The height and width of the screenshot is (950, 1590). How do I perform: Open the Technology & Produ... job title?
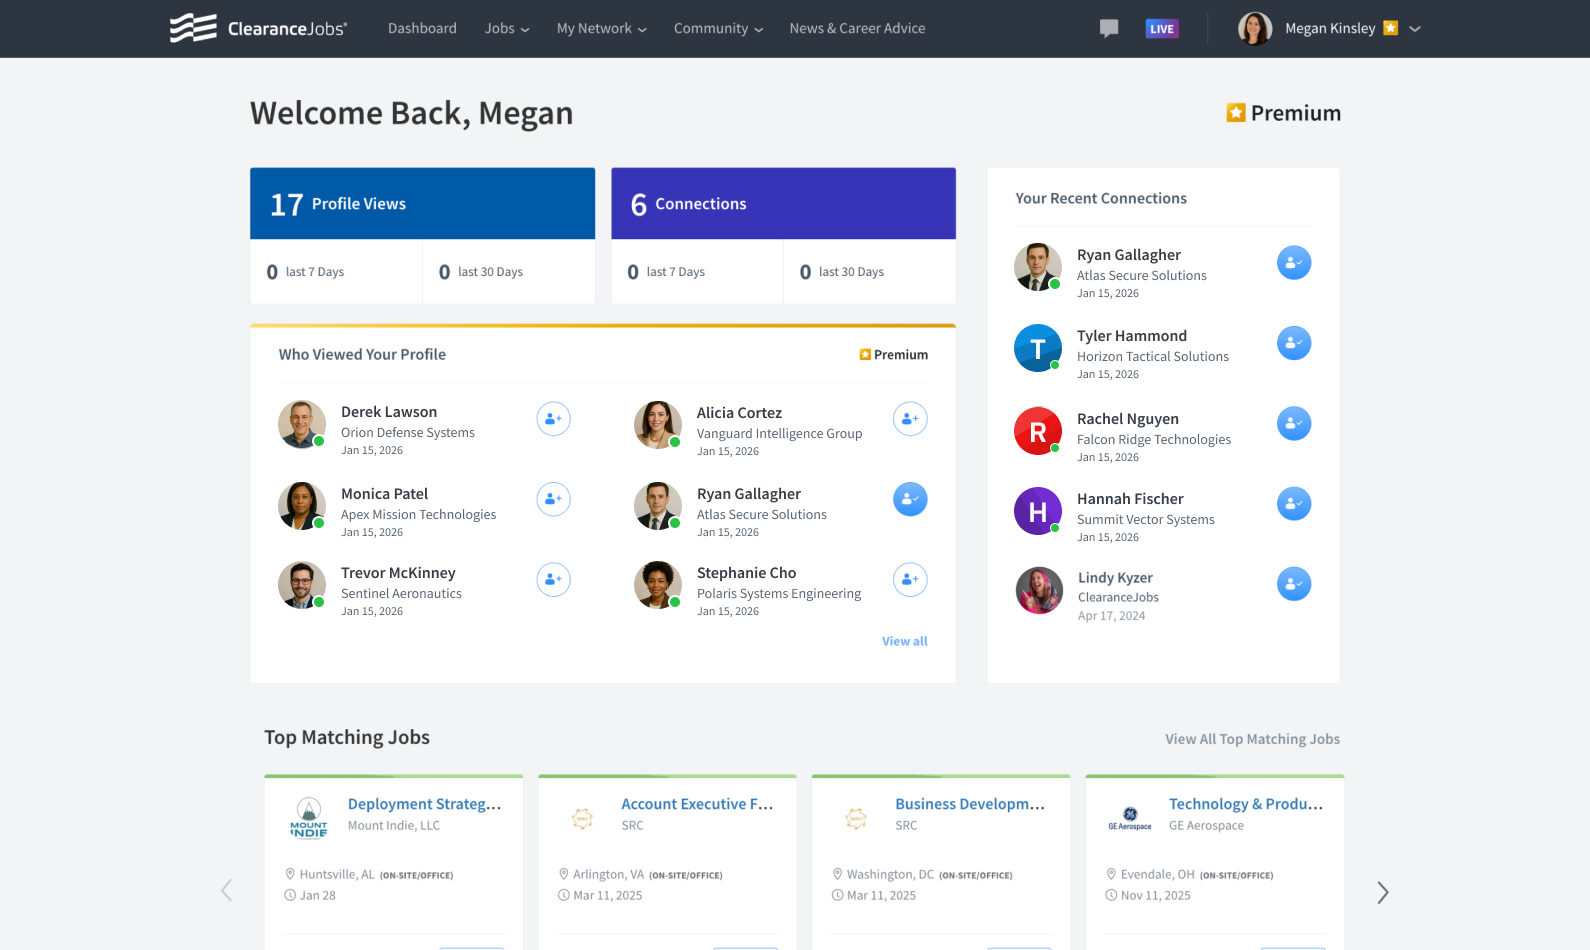(x=1246, y=804)
